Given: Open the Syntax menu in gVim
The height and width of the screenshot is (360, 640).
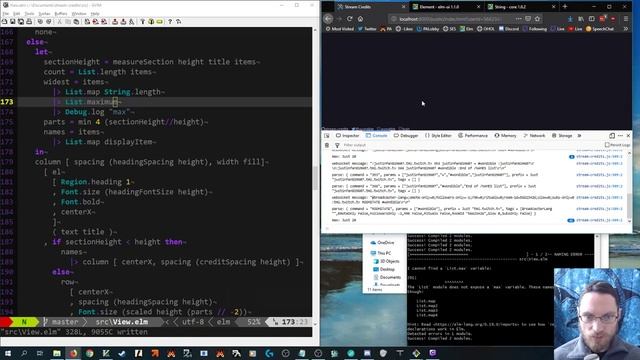Looking at the screenshot, I should tap(44, 14).
